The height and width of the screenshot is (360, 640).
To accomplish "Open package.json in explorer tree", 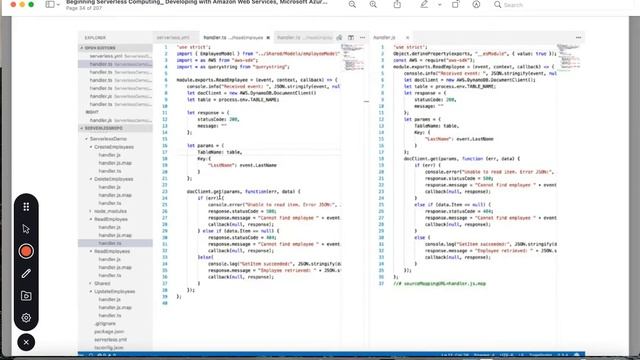I will pyautogui.click(x=109, y=331).
